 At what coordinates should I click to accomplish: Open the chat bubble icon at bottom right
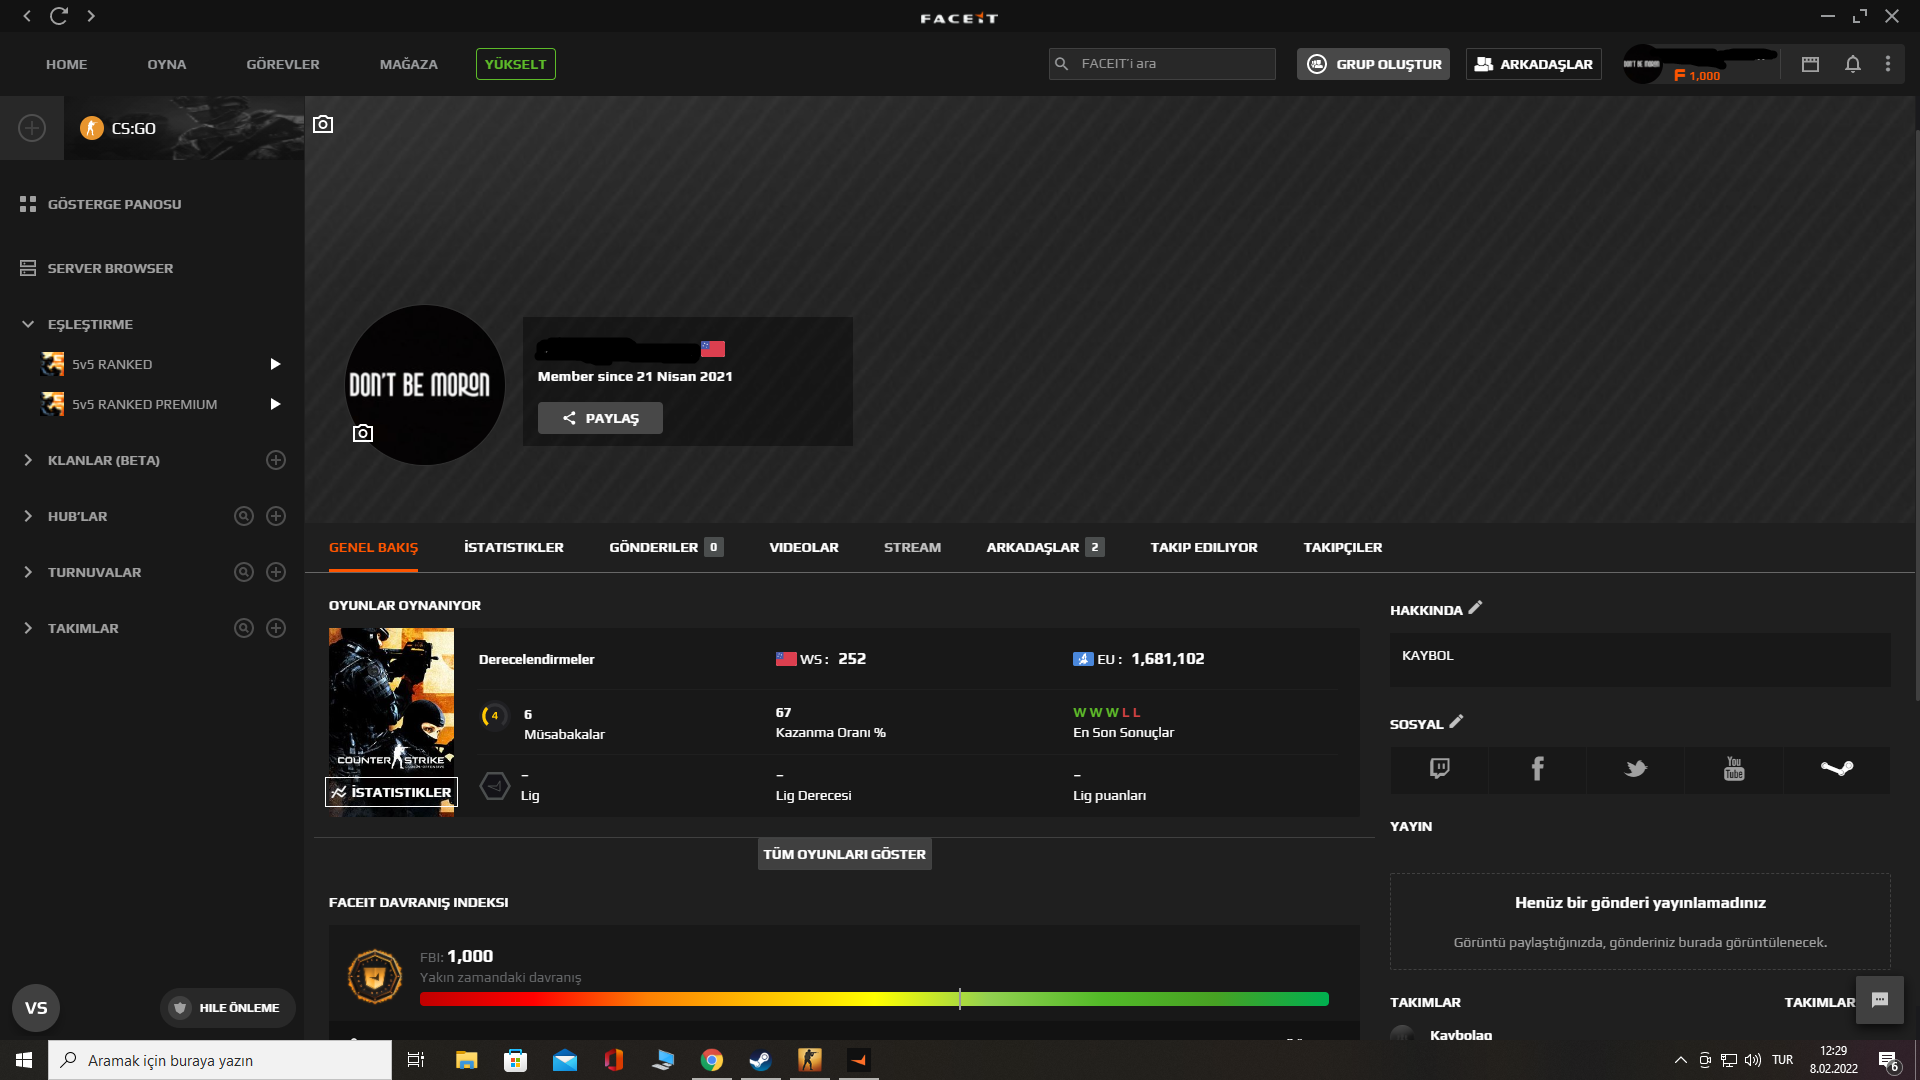(x=1879, y=1000)
